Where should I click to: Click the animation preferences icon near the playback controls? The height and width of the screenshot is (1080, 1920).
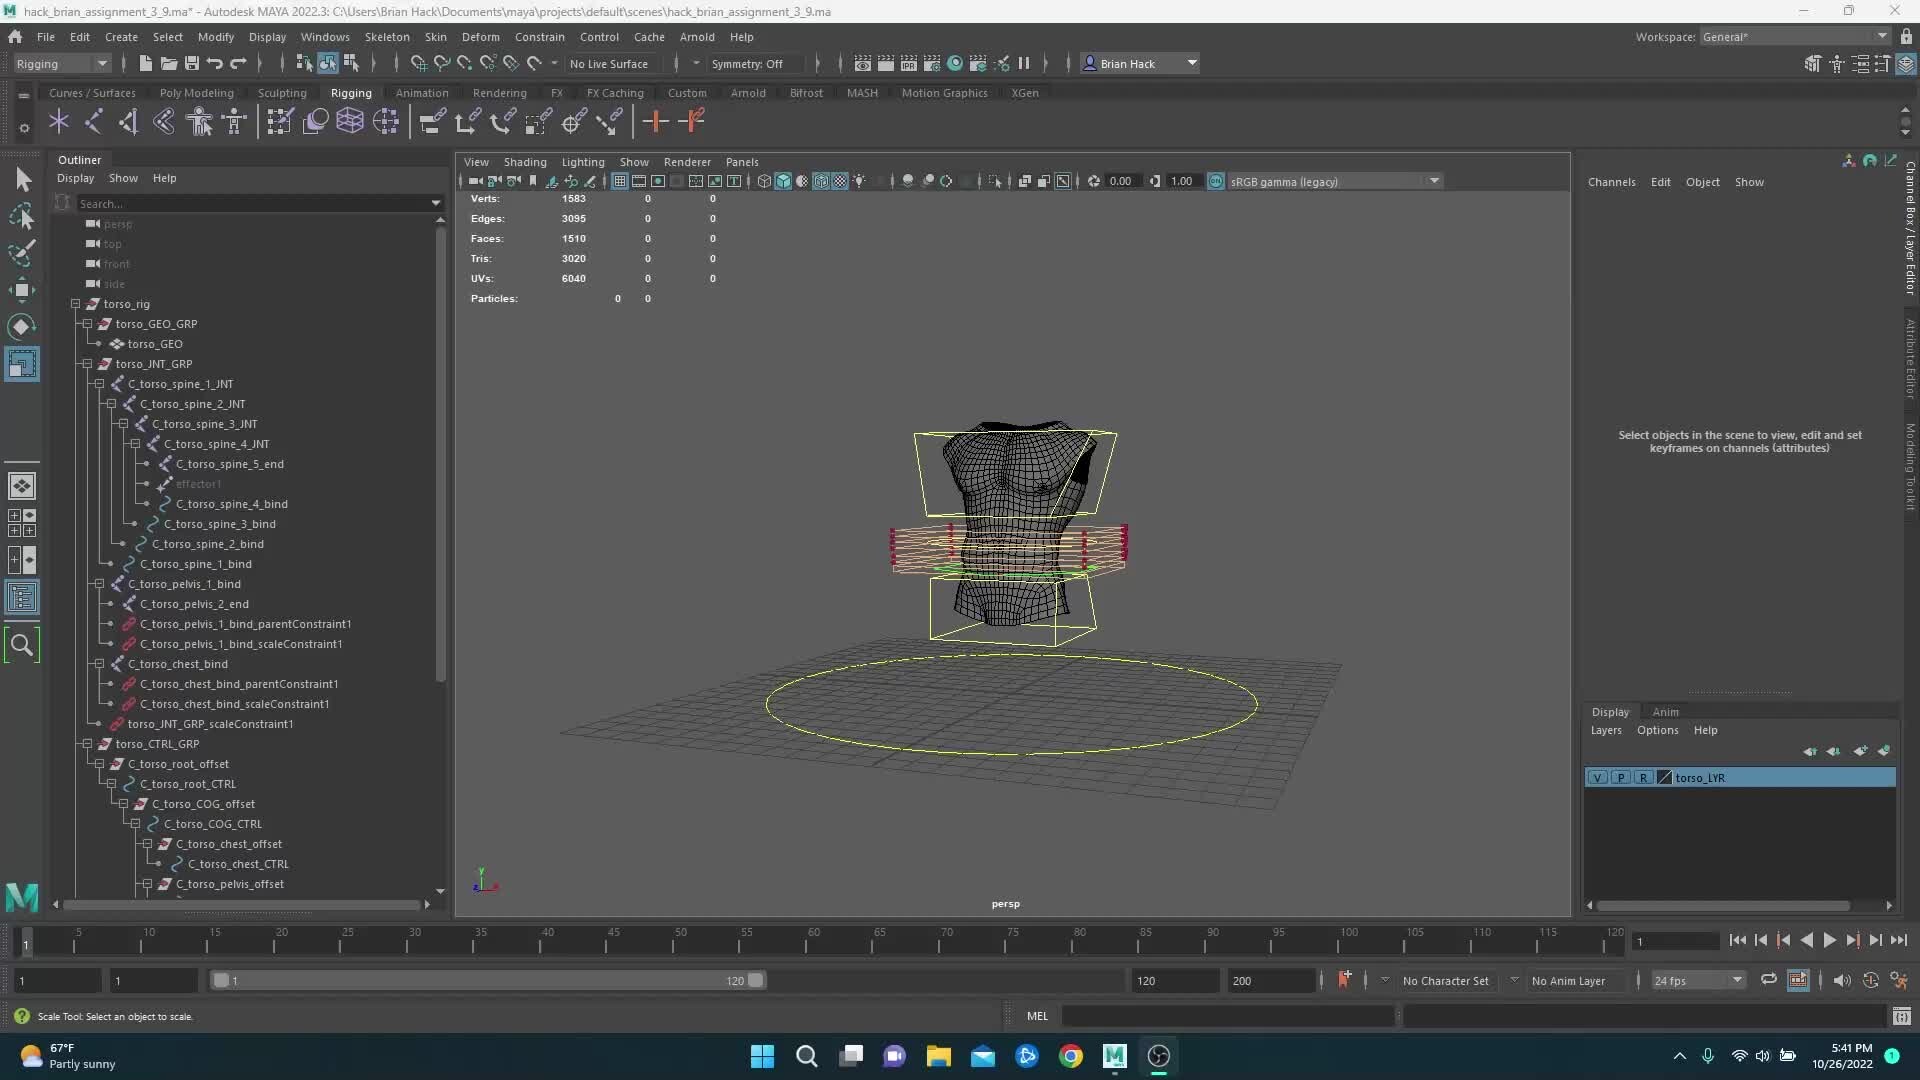pos(1899,981)
